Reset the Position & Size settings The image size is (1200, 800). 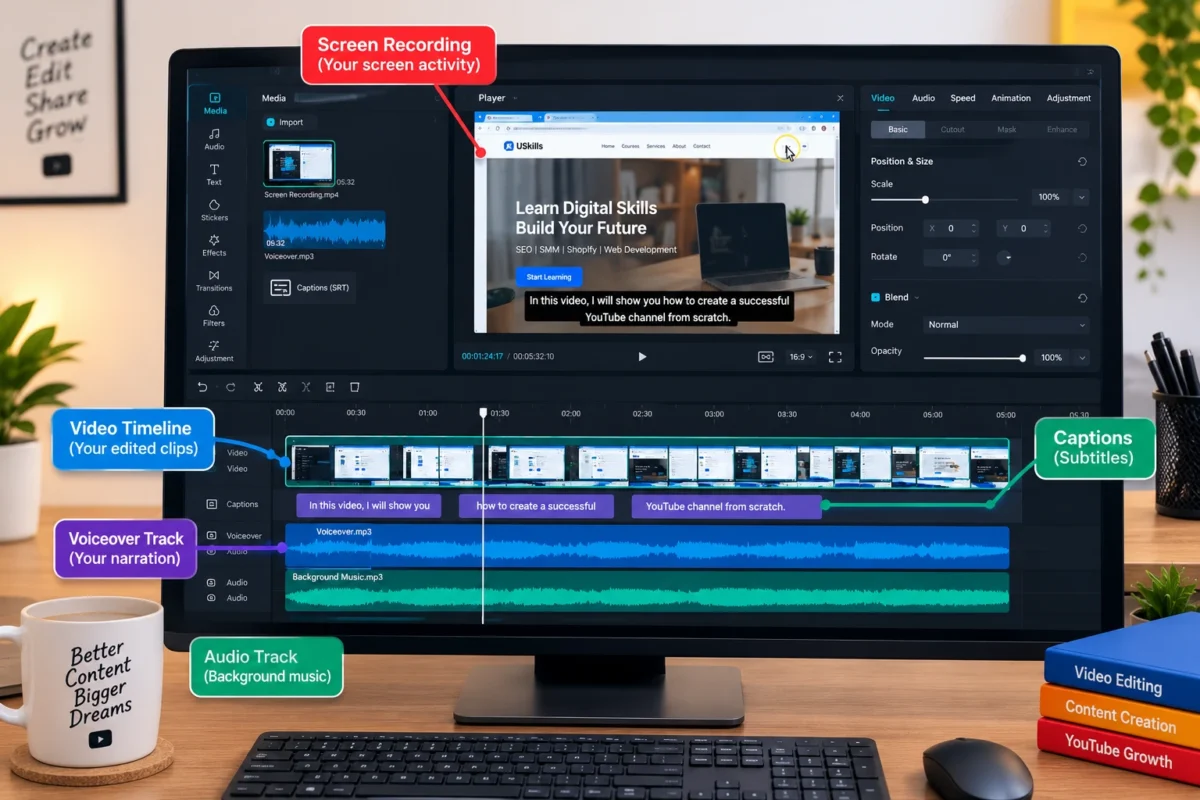click(1082, 162)
